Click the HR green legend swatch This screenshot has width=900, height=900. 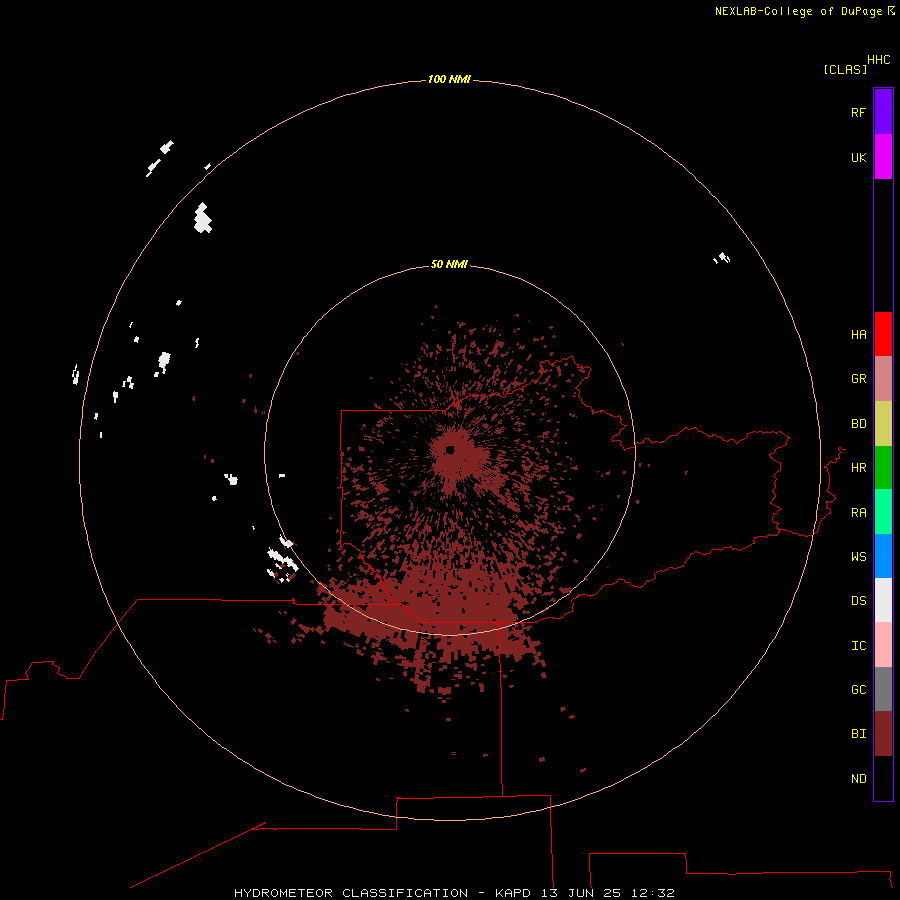tap(883, 468)
